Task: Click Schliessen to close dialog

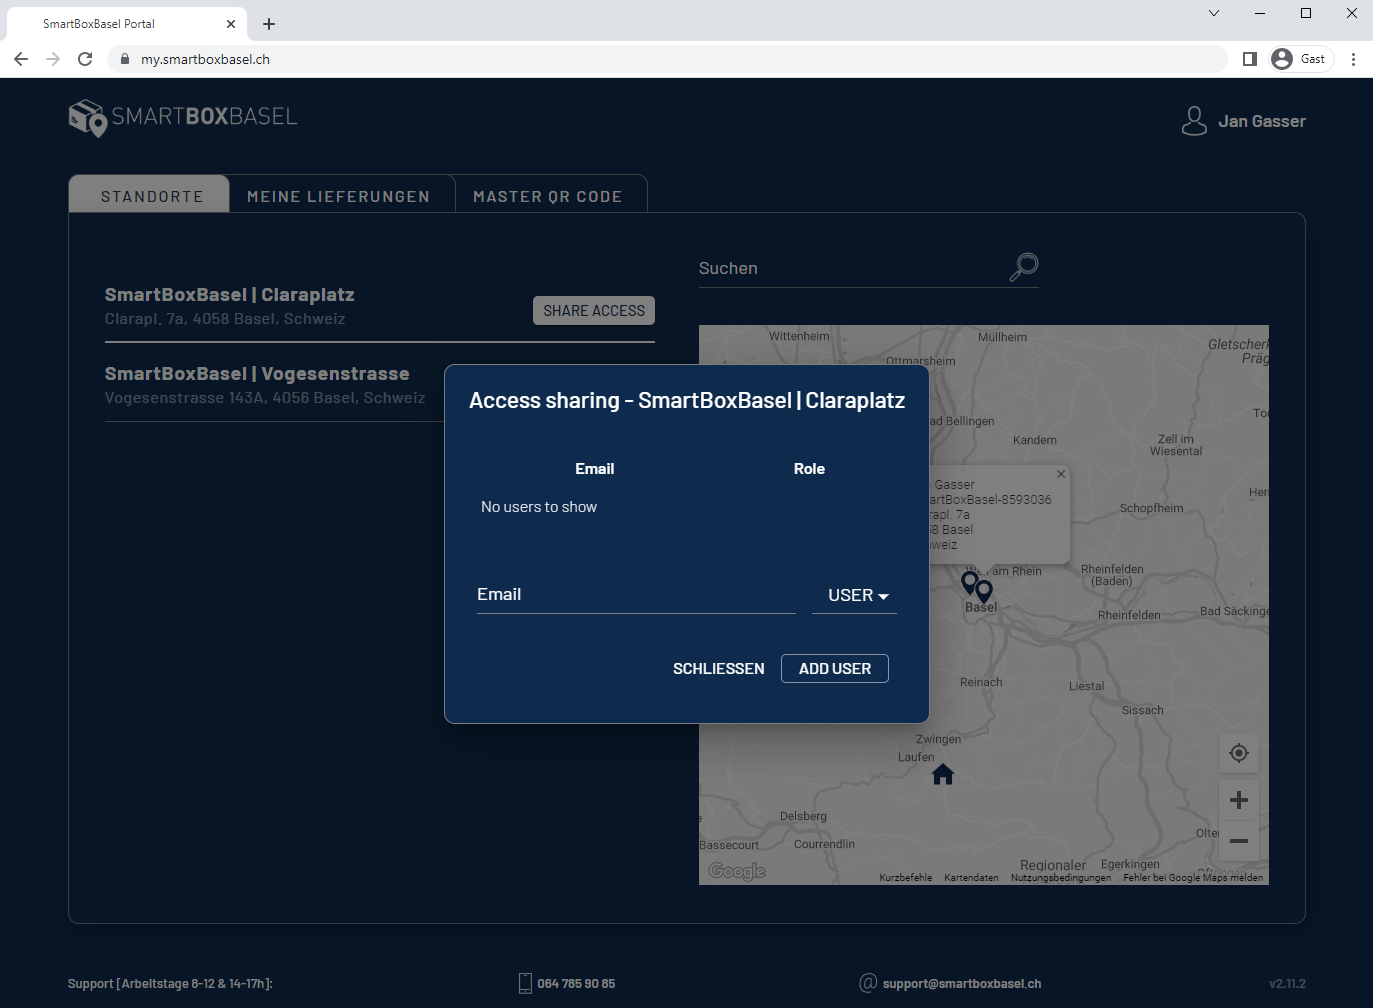Action: point(718,668)
